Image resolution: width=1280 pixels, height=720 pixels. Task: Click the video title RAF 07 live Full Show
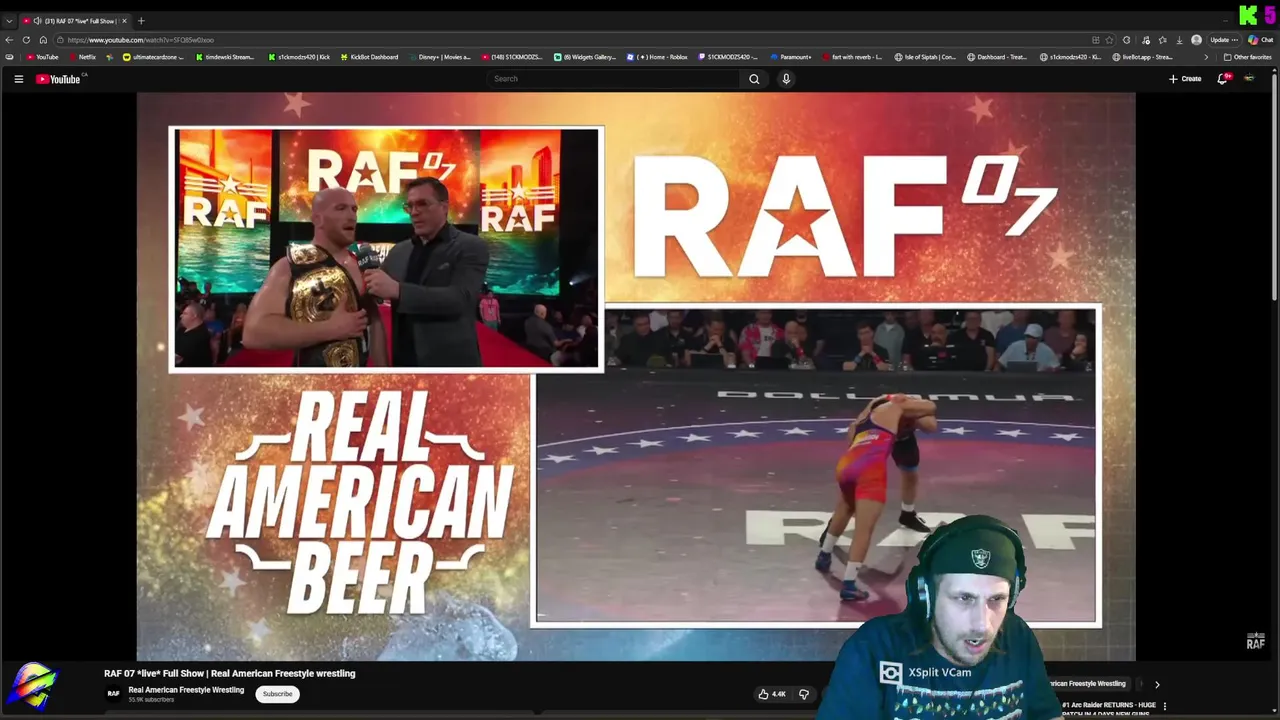coord(230,673)
